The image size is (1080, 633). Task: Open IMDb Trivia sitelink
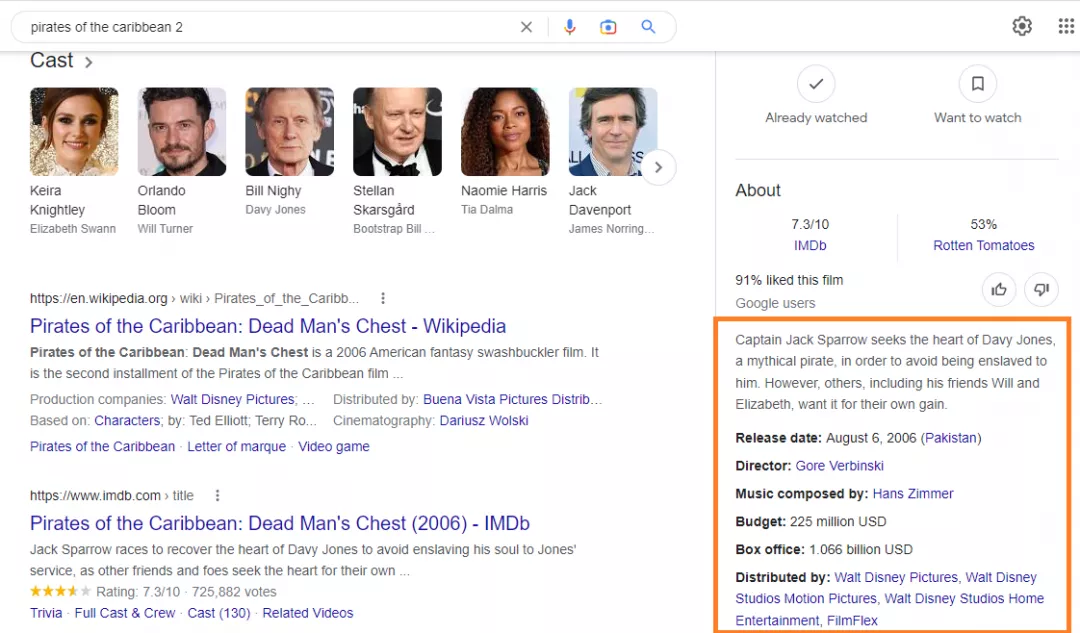pyautogui.click(x=46, y=613)
